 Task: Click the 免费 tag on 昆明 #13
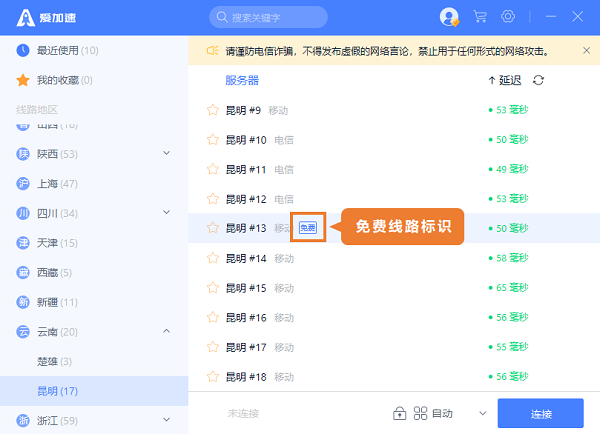click(x=307, y=228)
